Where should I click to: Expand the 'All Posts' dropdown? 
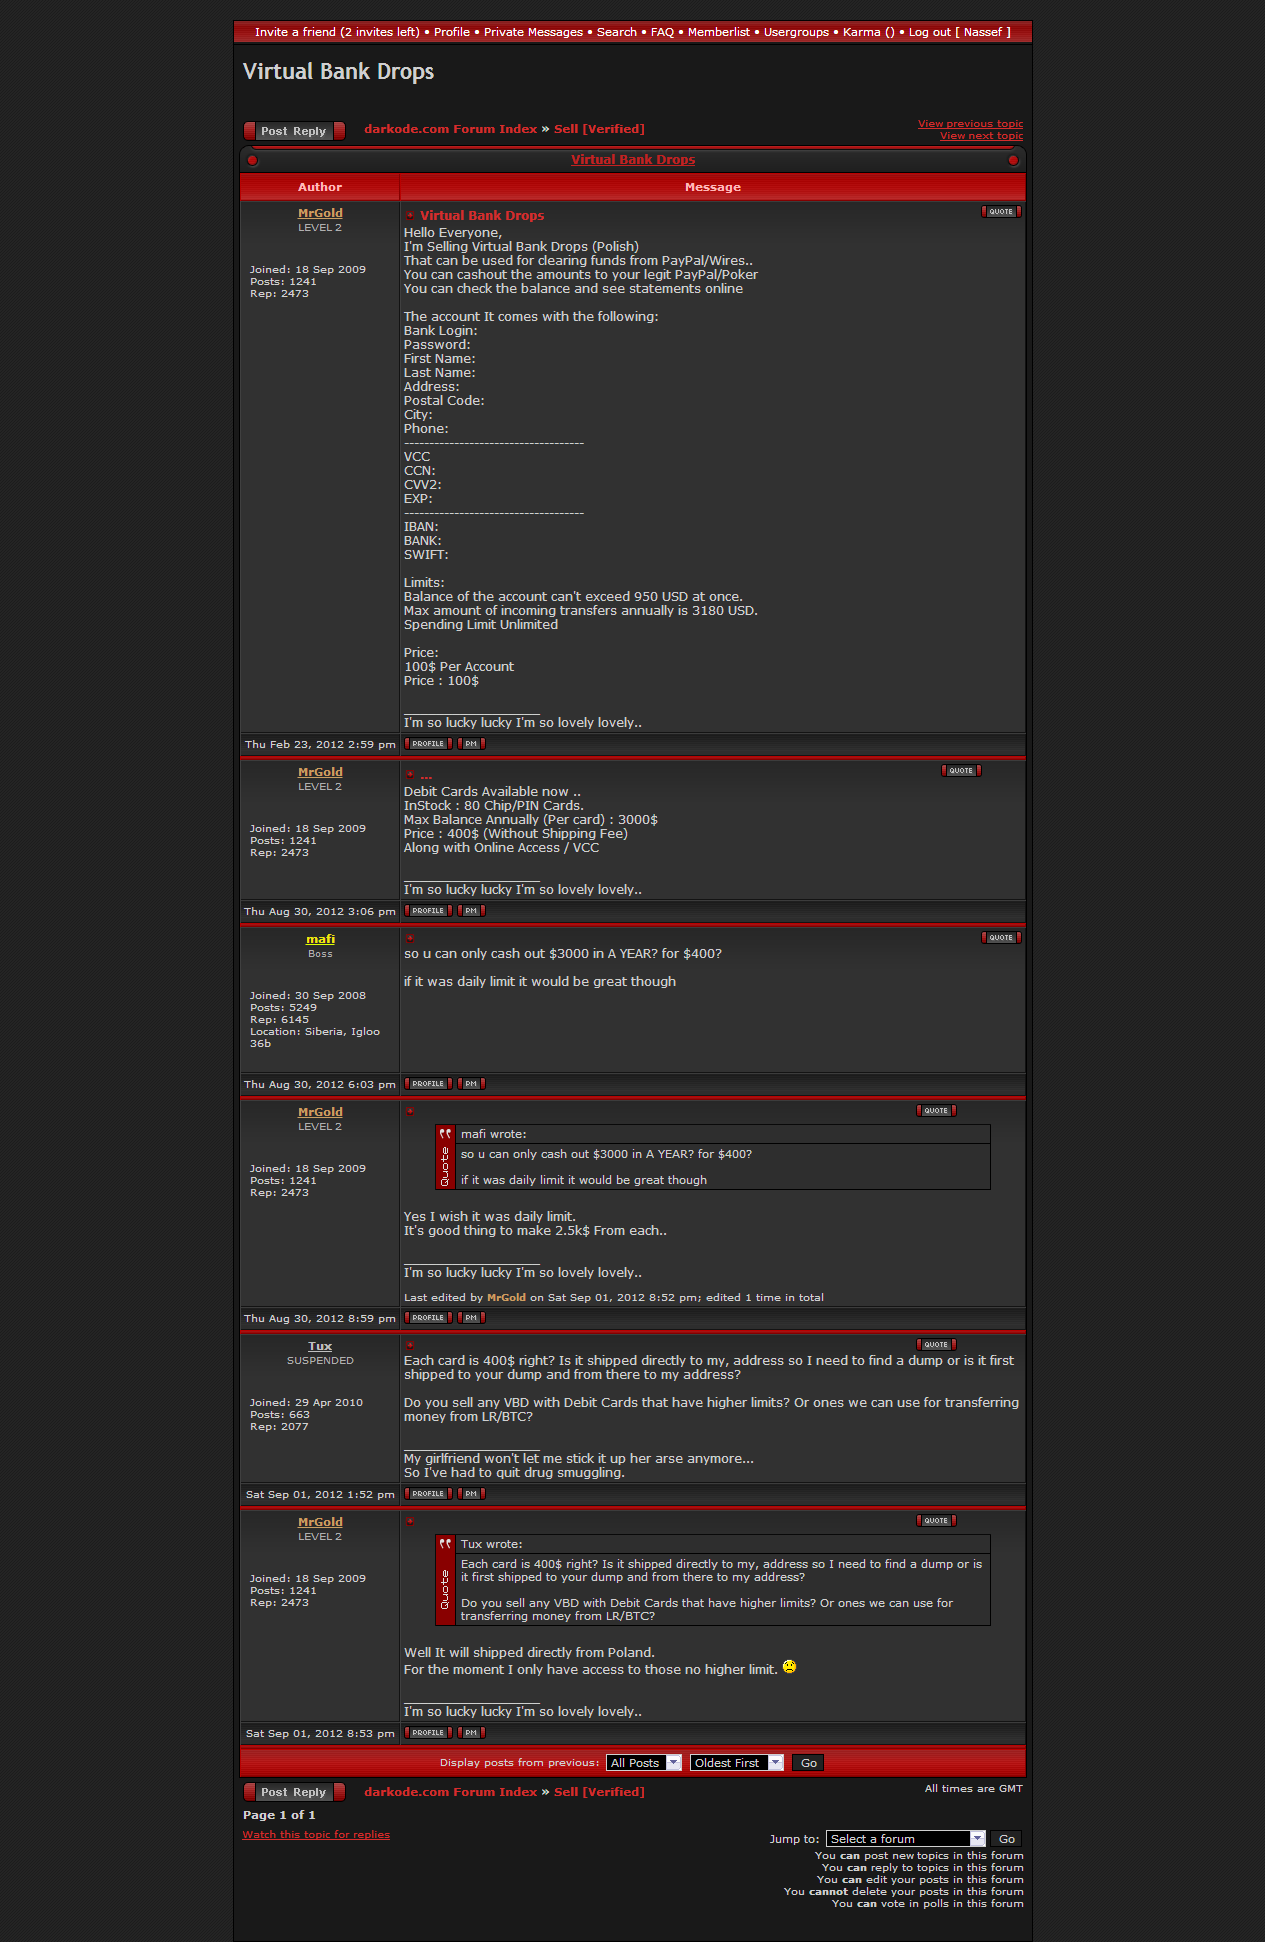[x=643, y=1763]
